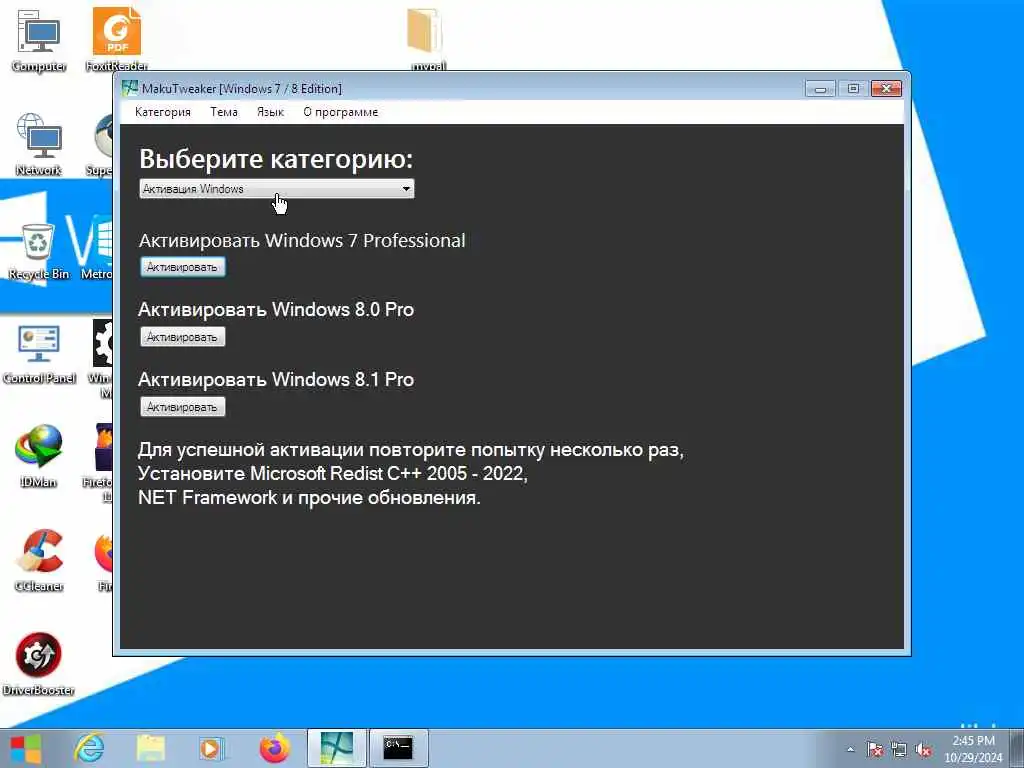Open the clock showing 2:45 PM
Image resolution: width=1024 pixels, height=768 pixels.
tap(973, 749)
